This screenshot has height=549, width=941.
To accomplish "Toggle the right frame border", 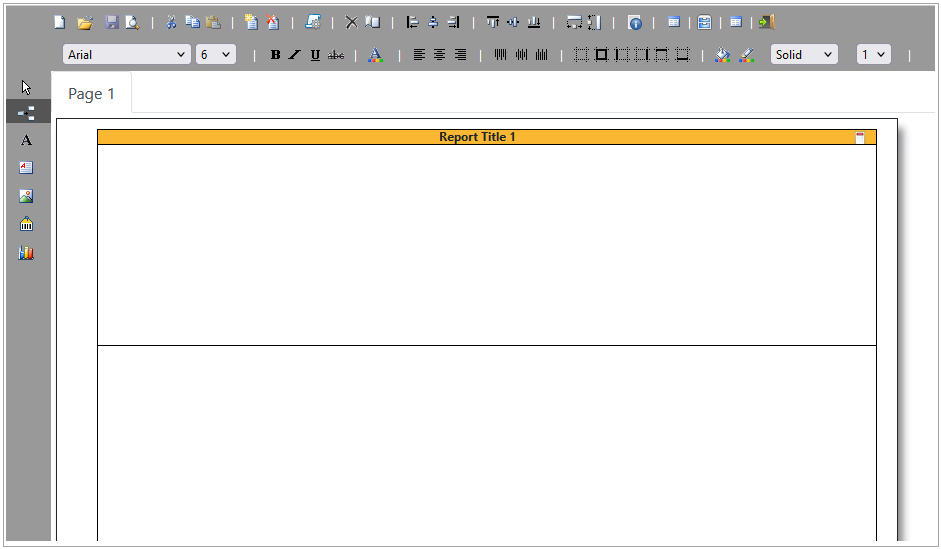I will (x=642, y=55).
